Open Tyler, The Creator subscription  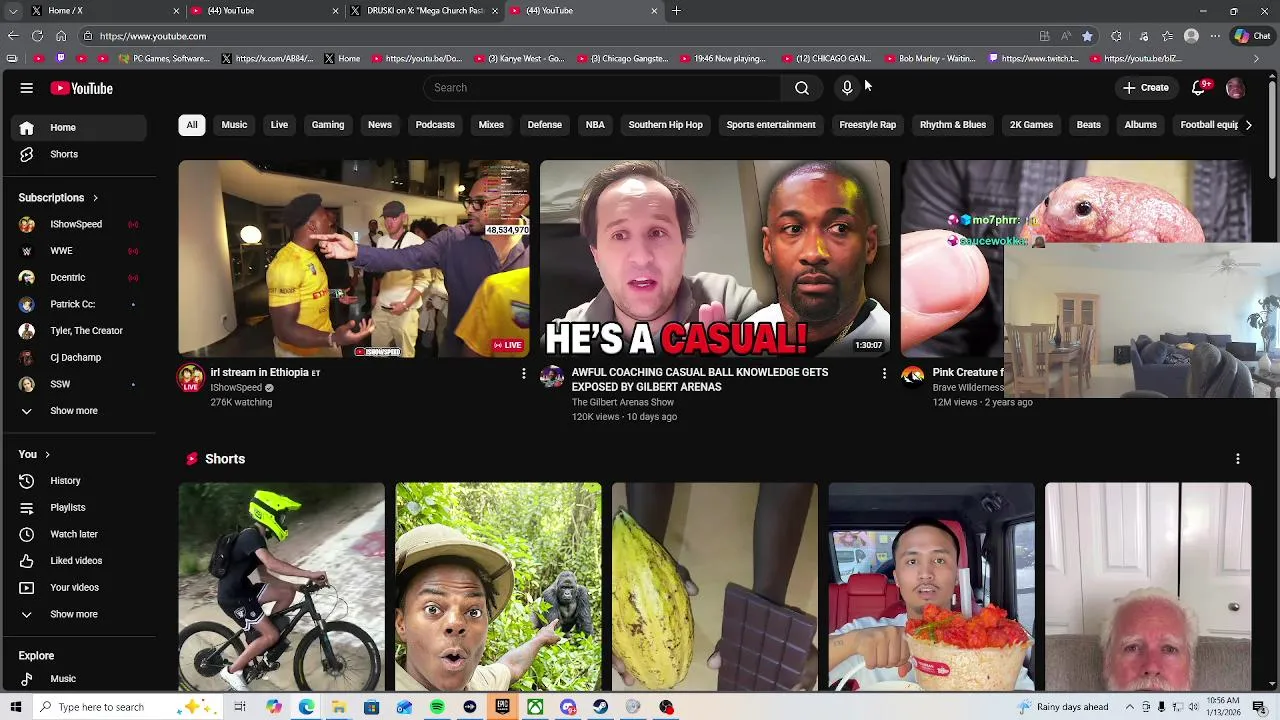(80, 331)
